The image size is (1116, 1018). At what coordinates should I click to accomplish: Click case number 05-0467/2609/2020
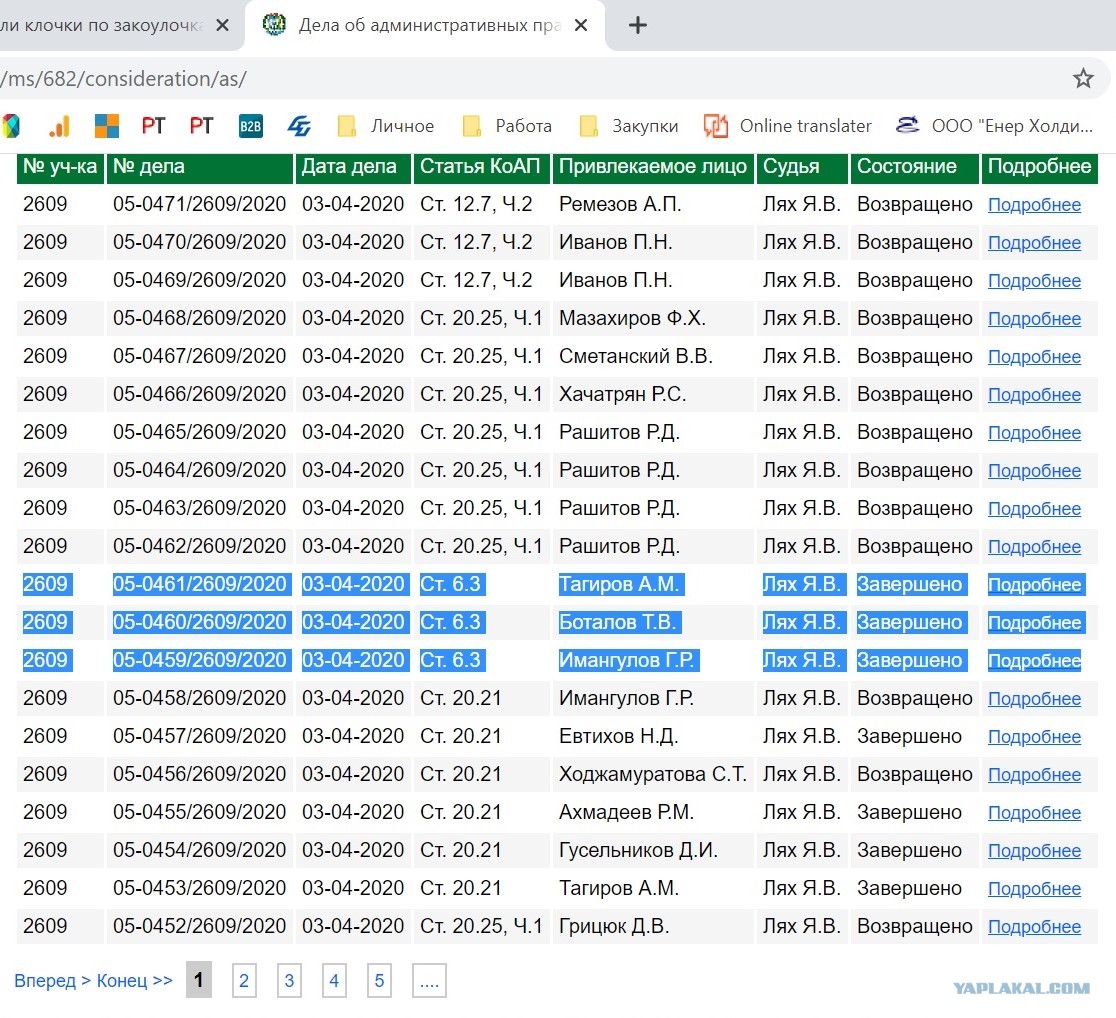point(199,356)
